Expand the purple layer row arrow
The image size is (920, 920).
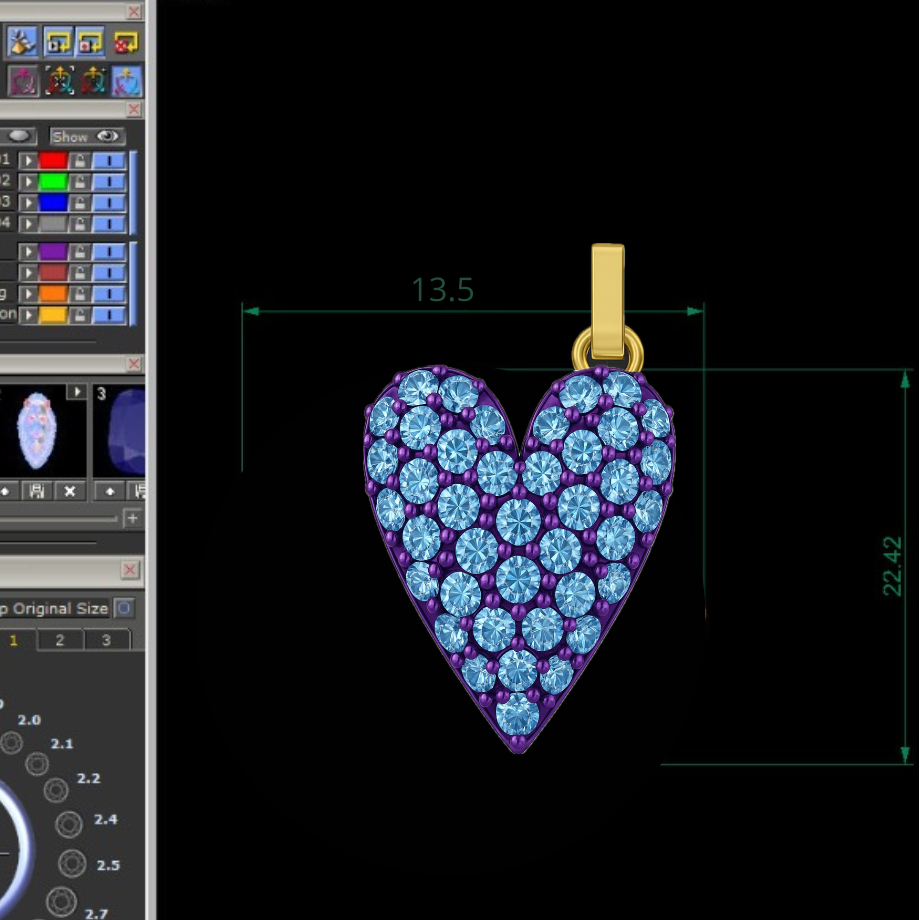click(x=28, y=250)
